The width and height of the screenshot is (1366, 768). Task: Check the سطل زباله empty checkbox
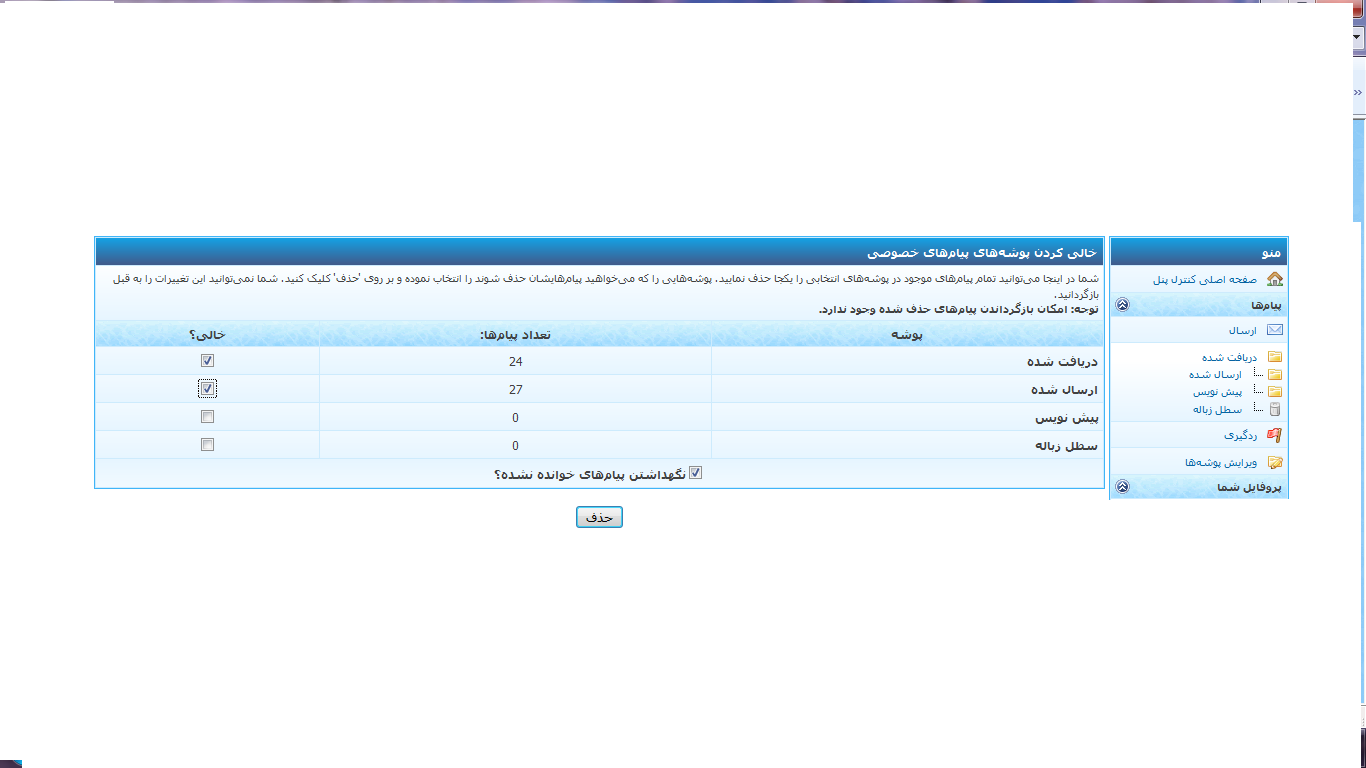point(207,445)
